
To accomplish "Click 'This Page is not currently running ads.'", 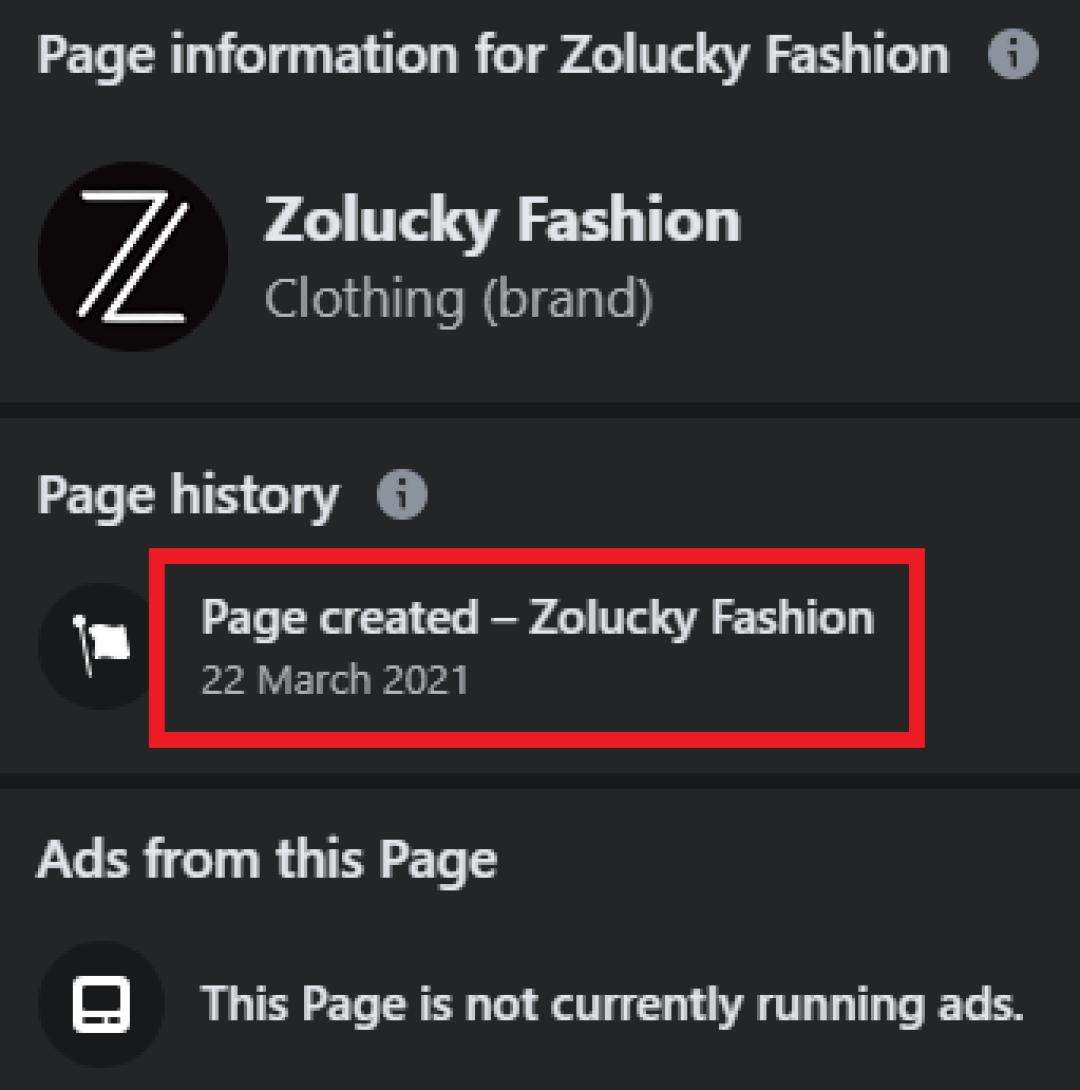I will point(612,1003).
